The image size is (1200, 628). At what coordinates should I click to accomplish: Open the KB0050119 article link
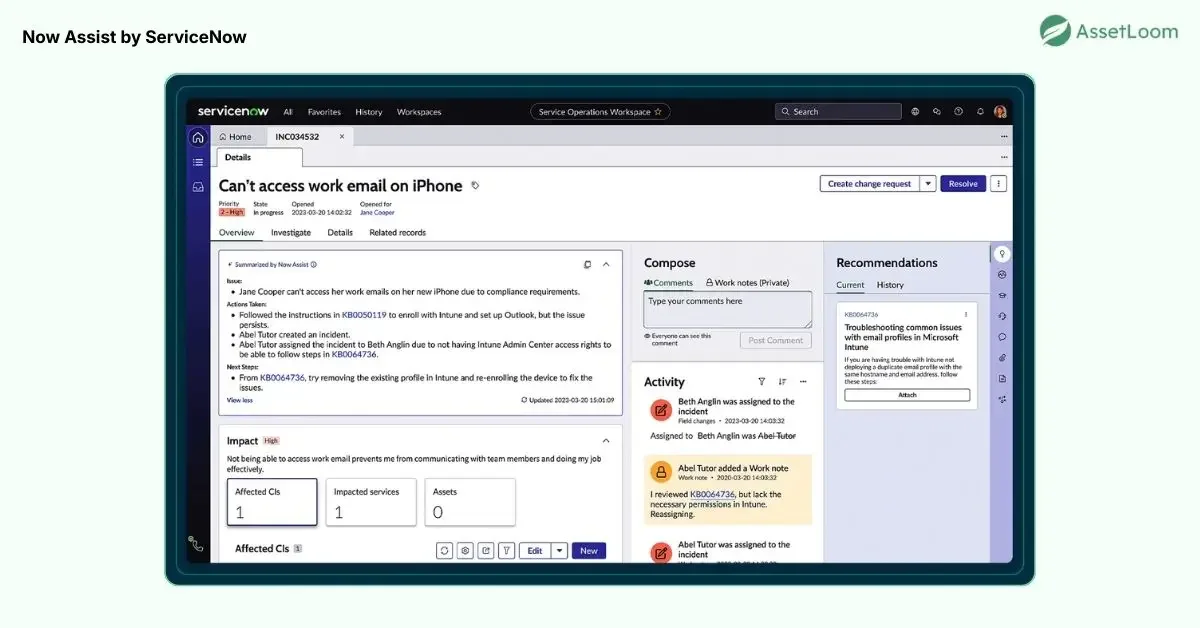click(x=364, y=314)
